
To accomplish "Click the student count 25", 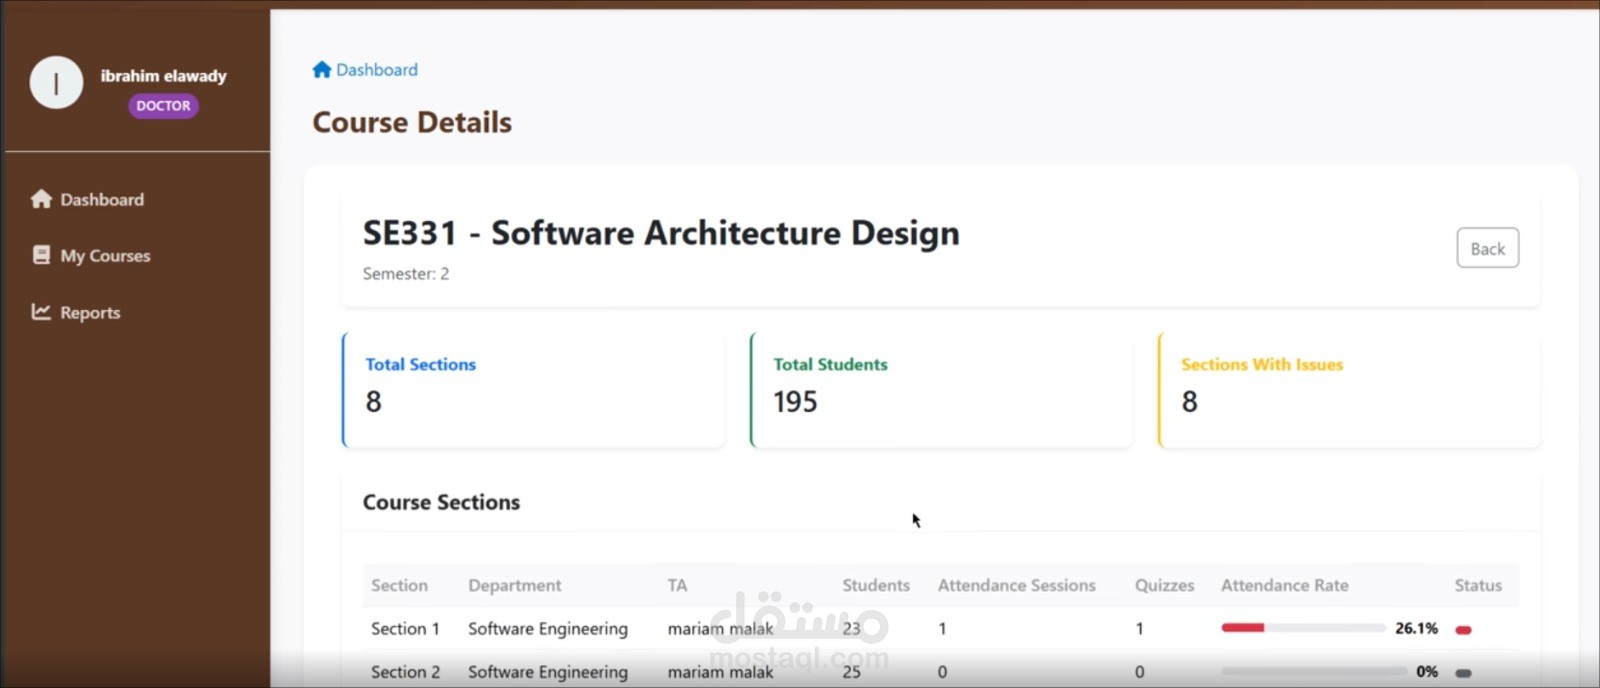I will point(851,672).
